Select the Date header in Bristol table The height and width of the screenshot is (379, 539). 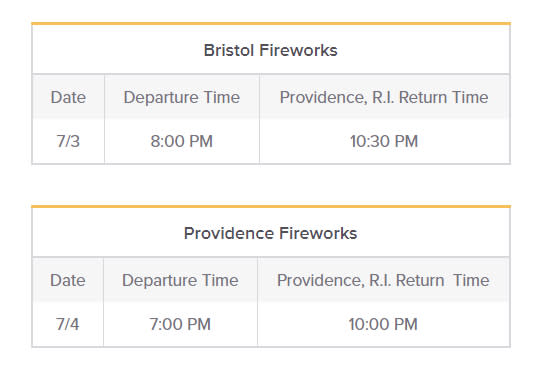[x=68, y=97]
